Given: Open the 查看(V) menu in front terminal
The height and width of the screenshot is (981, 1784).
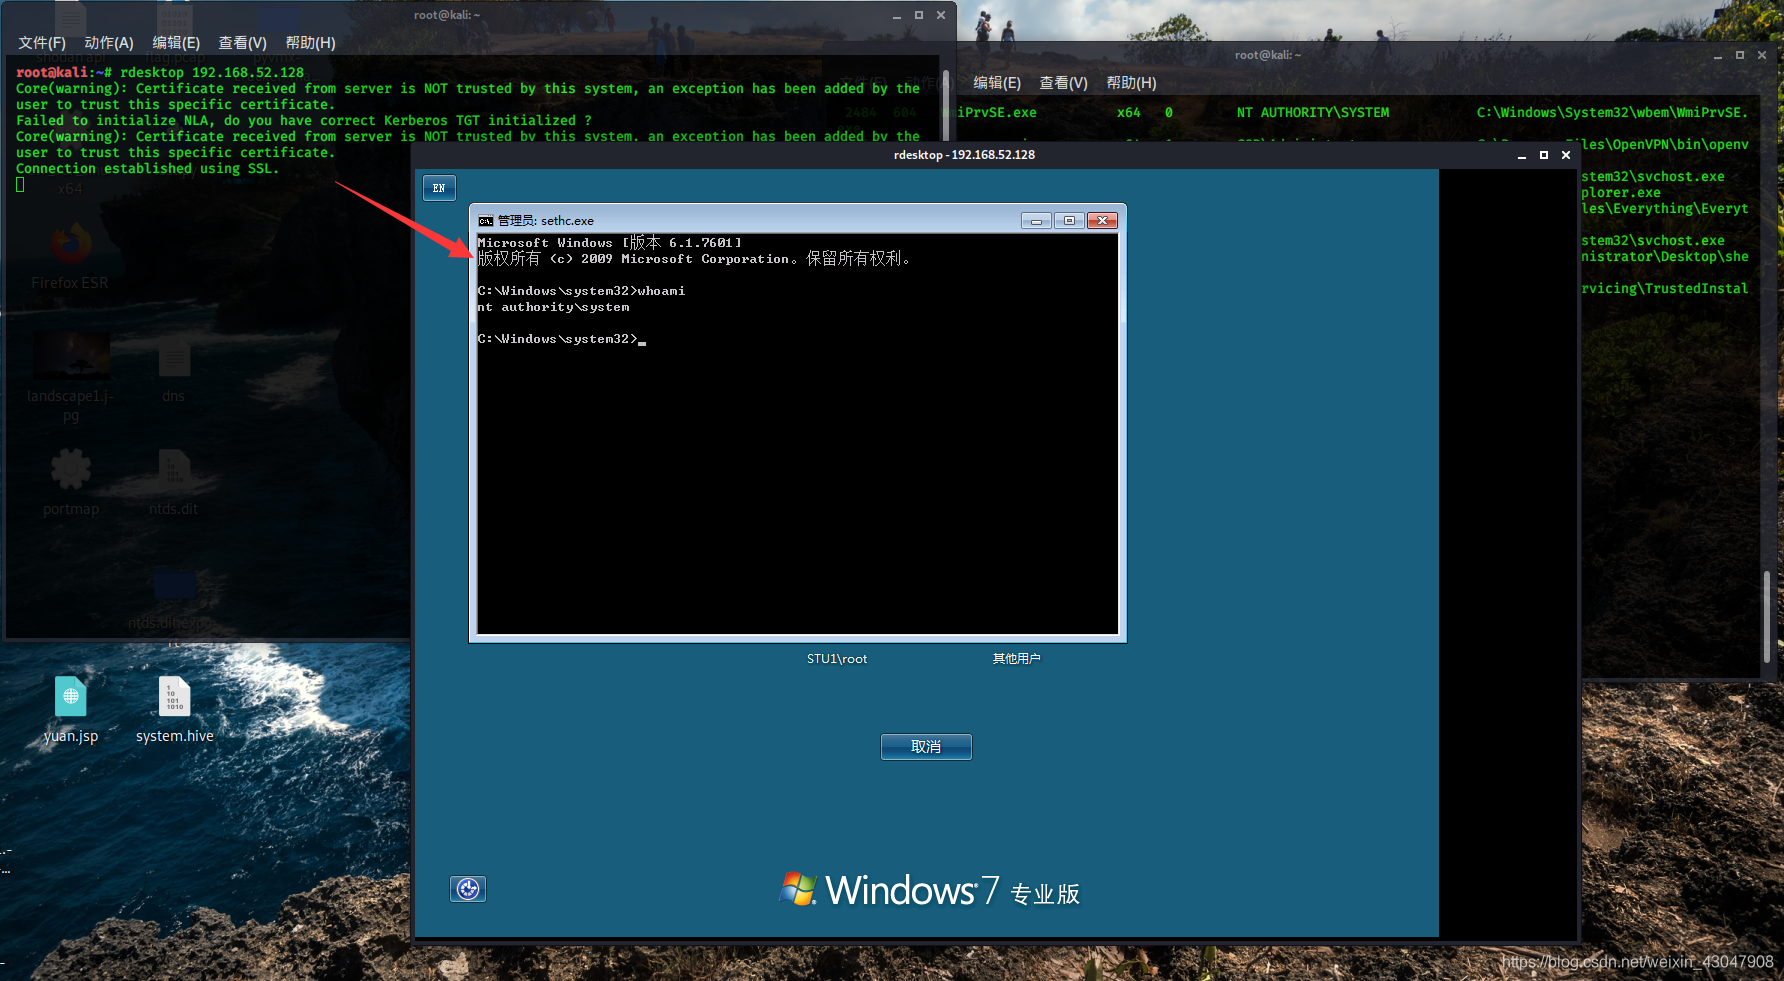Looking at the screenshot, I should [242, 43].
